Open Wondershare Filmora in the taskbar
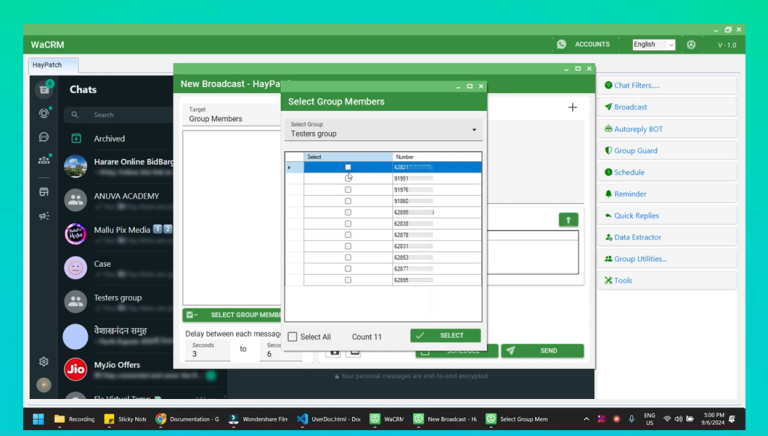 [256, 419]
